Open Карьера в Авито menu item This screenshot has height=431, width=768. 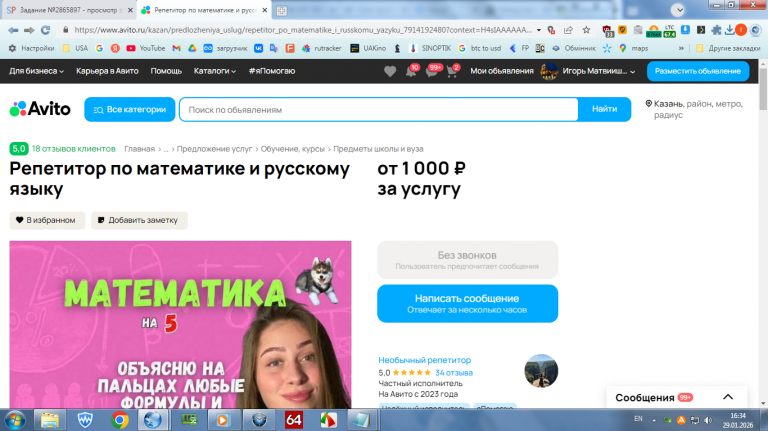pyautogui.click(x=107, y=71)
